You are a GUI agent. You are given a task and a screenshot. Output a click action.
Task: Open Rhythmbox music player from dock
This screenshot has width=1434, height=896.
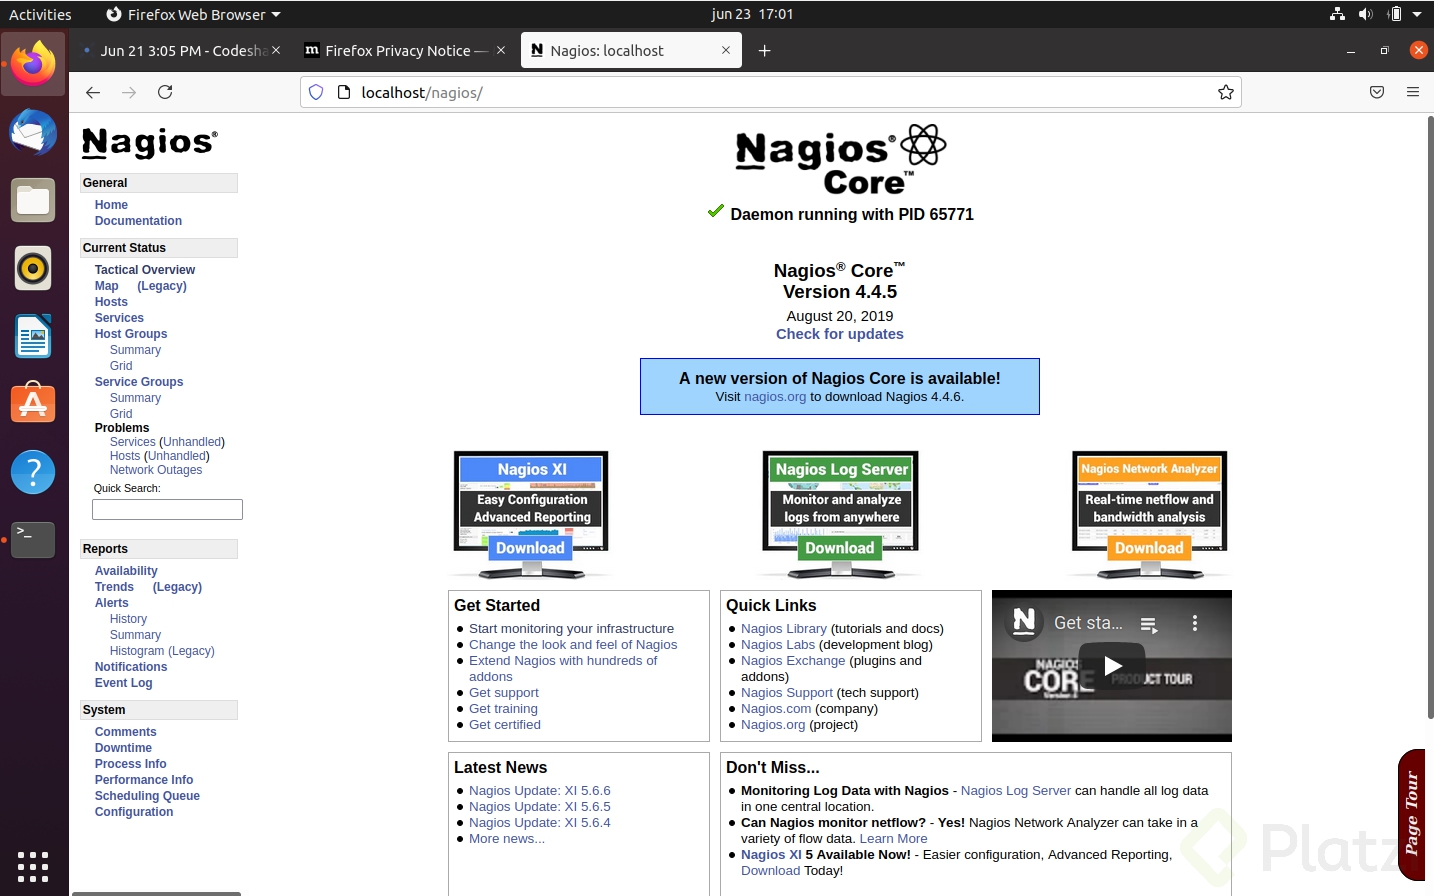point(33,268)
